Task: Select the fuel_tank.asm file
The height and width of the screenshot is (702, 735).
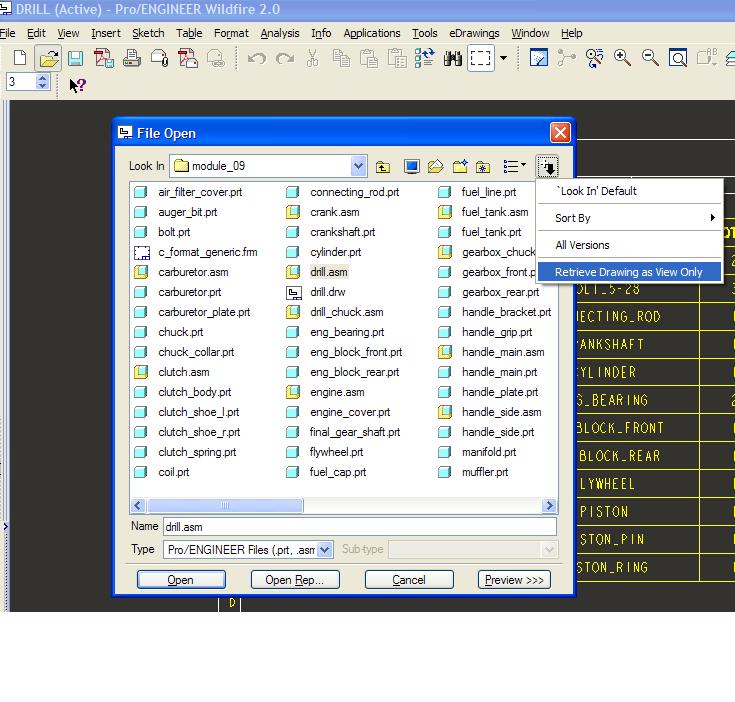Action: pos(483,212)
